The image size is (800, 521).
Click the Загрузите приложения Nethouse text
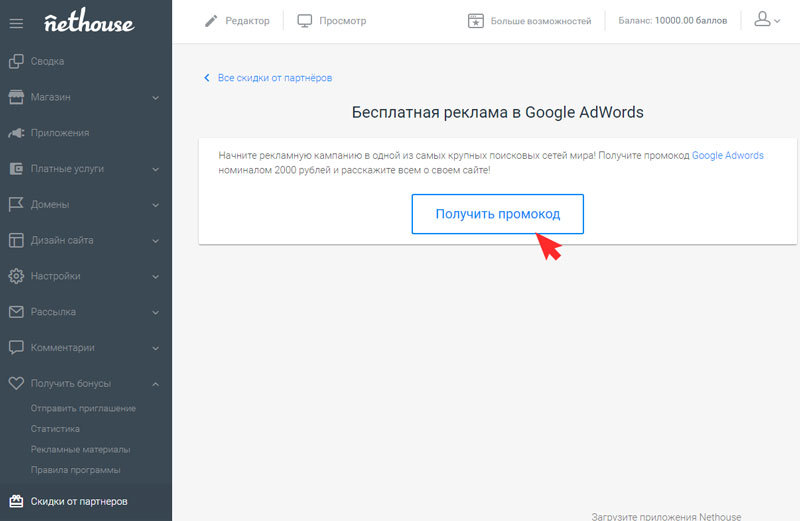point(666,516)
